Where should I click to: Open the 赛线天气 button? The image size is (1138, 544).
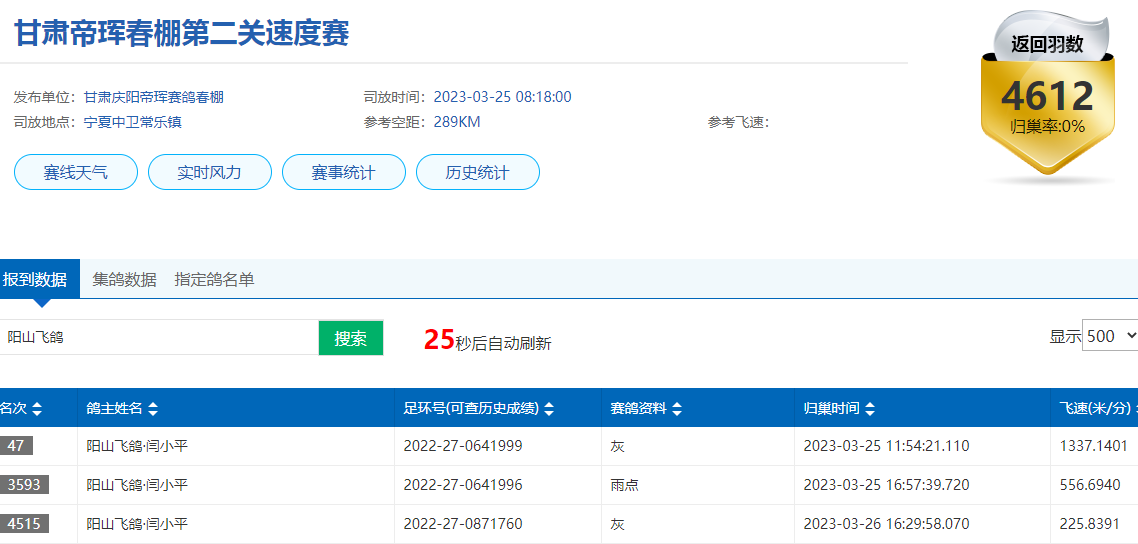(76, 172)
